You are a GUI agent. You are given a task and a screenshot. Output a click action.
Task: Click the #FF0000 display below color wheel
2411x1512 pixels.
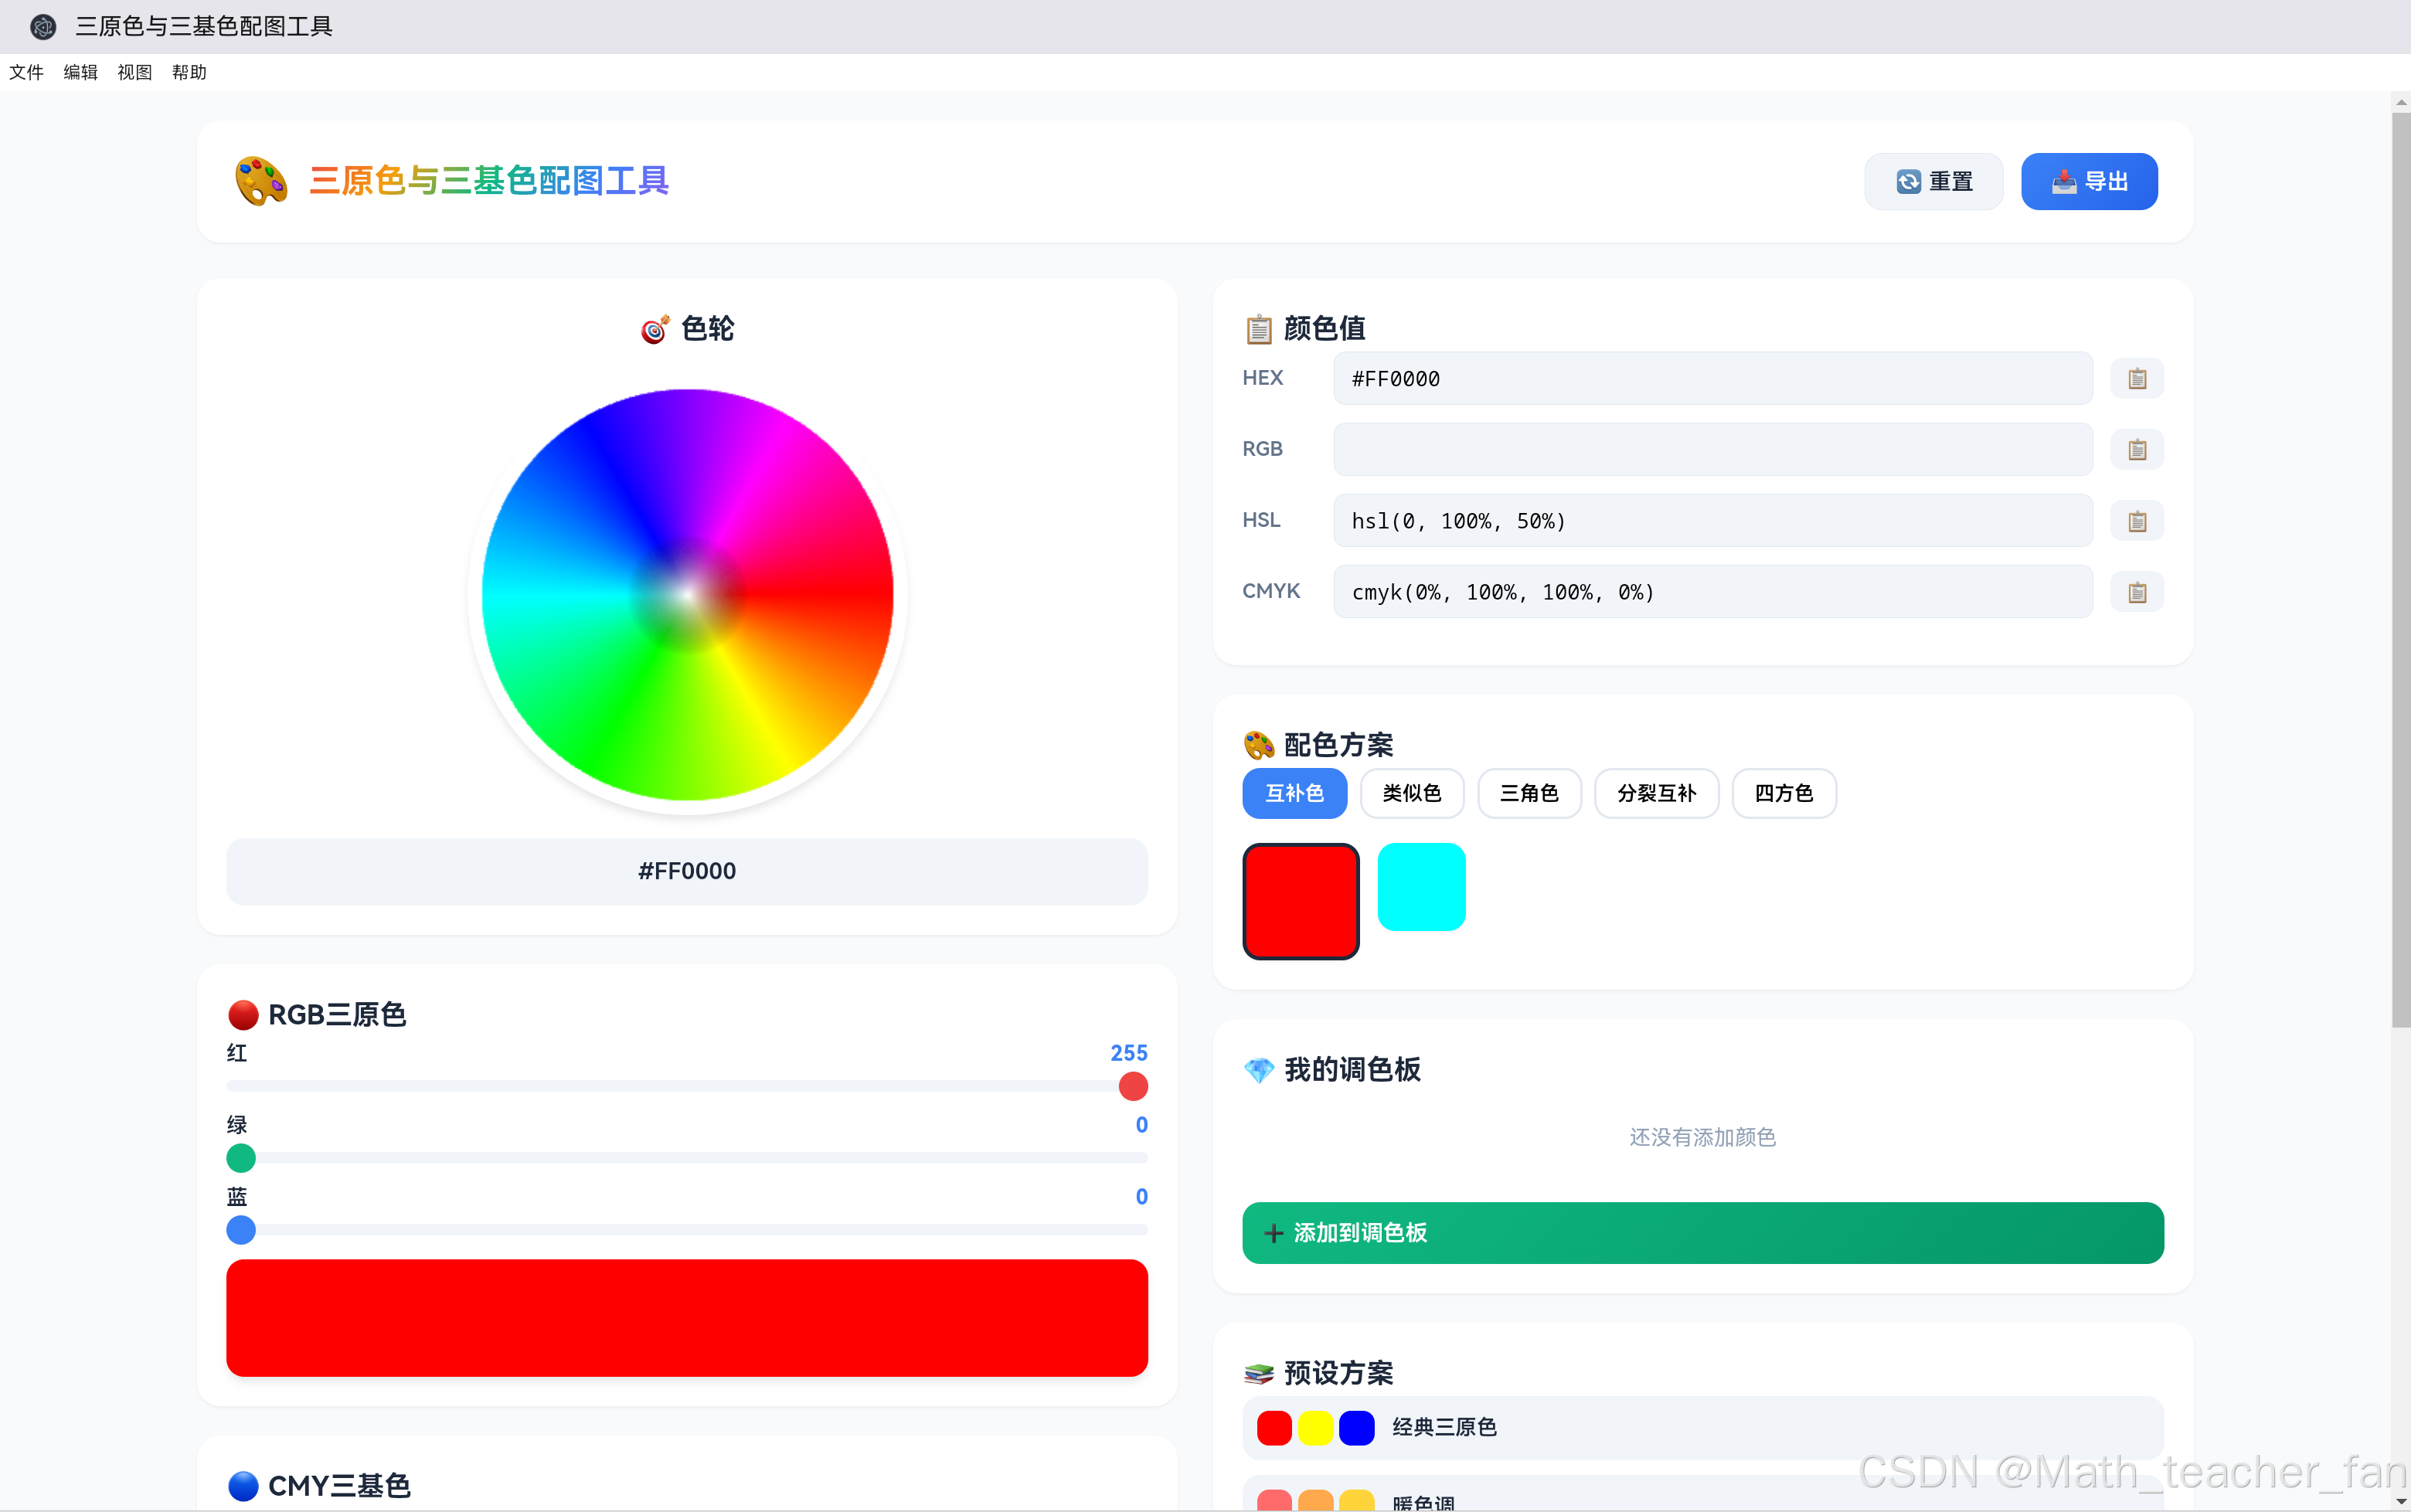[x=687, y=871]
